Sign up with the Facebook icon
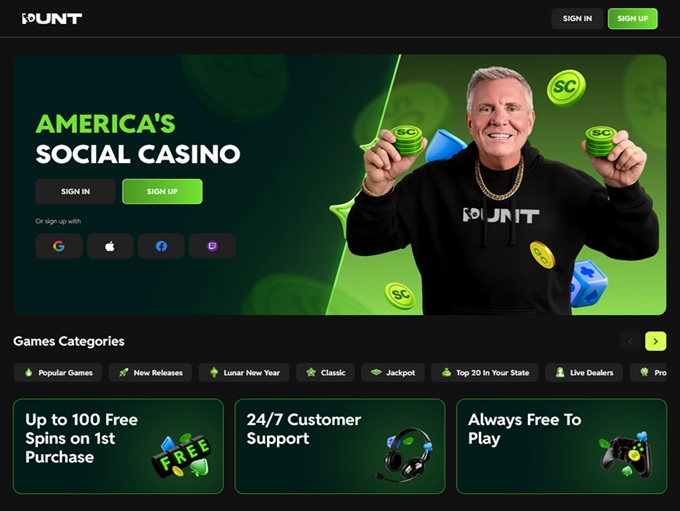 pos(161,246)
